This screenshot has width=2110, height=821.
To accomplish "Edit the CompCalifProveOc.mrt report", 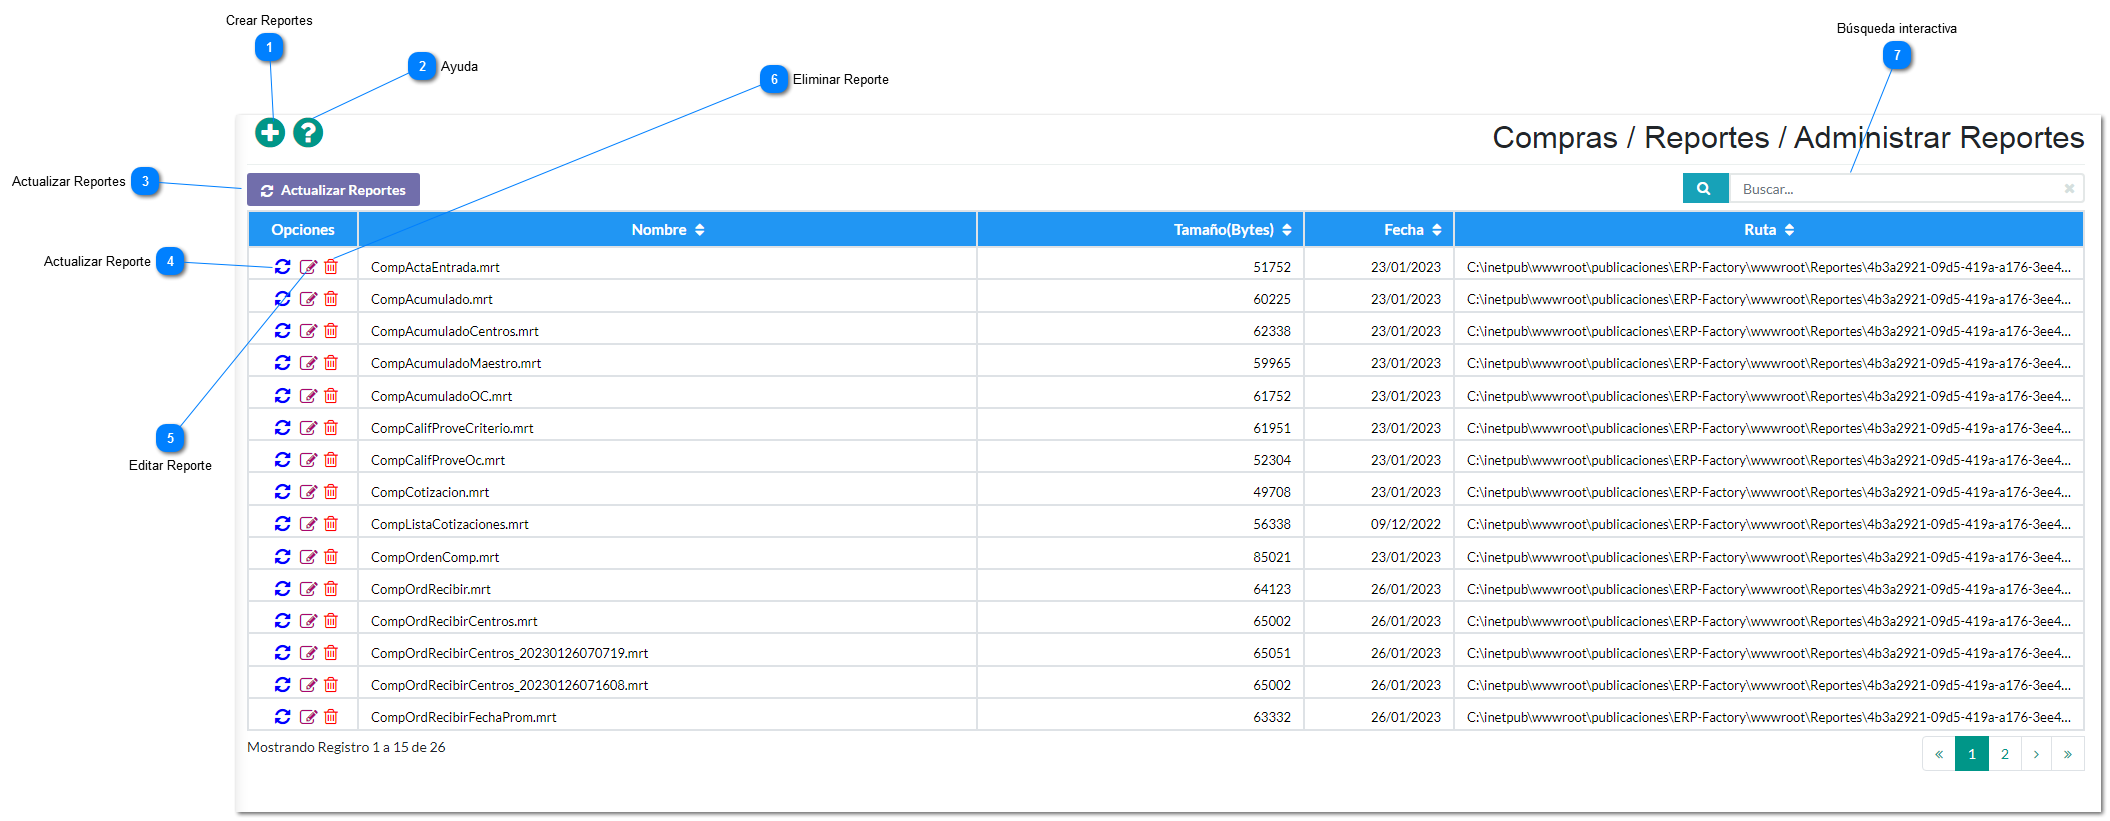I will tap(308, 460).
